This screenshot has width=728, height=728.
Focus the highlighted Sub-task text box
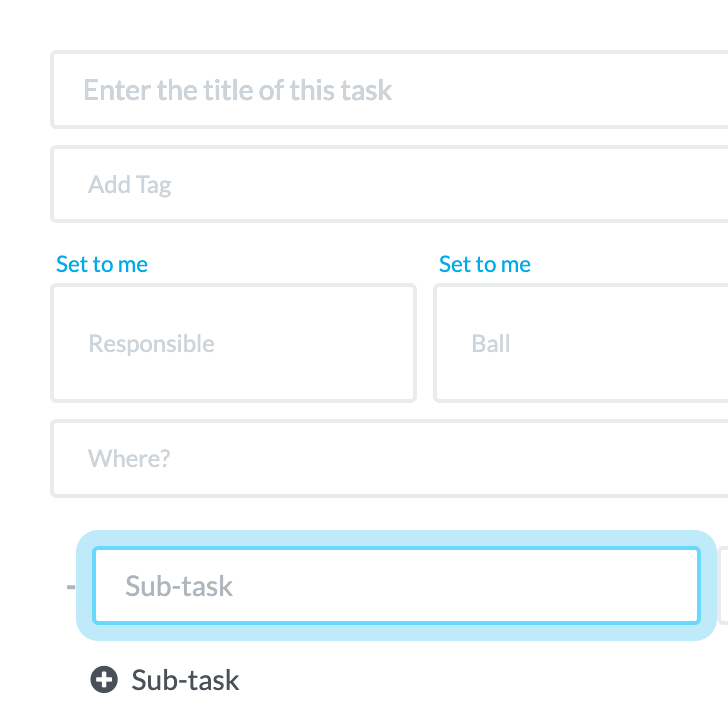(396, 585)
